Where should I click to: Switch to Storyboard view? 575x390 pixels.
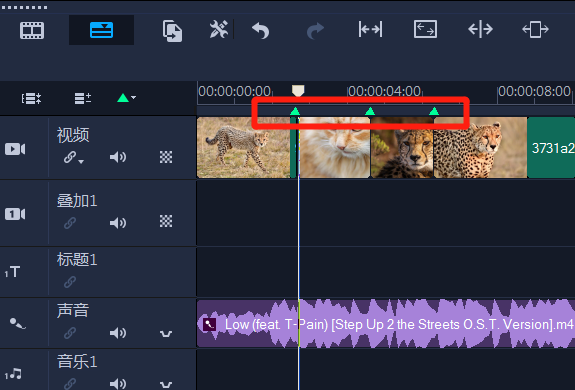tap(32, 30)
